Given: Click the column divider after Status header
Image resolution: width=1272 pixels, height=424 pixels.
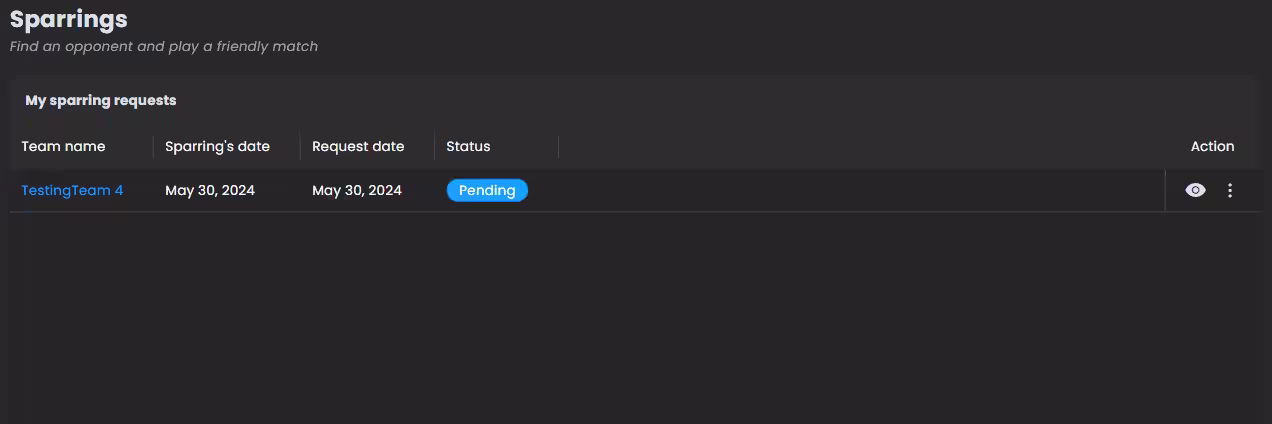Looking at the screenshot, I should pos(558,147).
